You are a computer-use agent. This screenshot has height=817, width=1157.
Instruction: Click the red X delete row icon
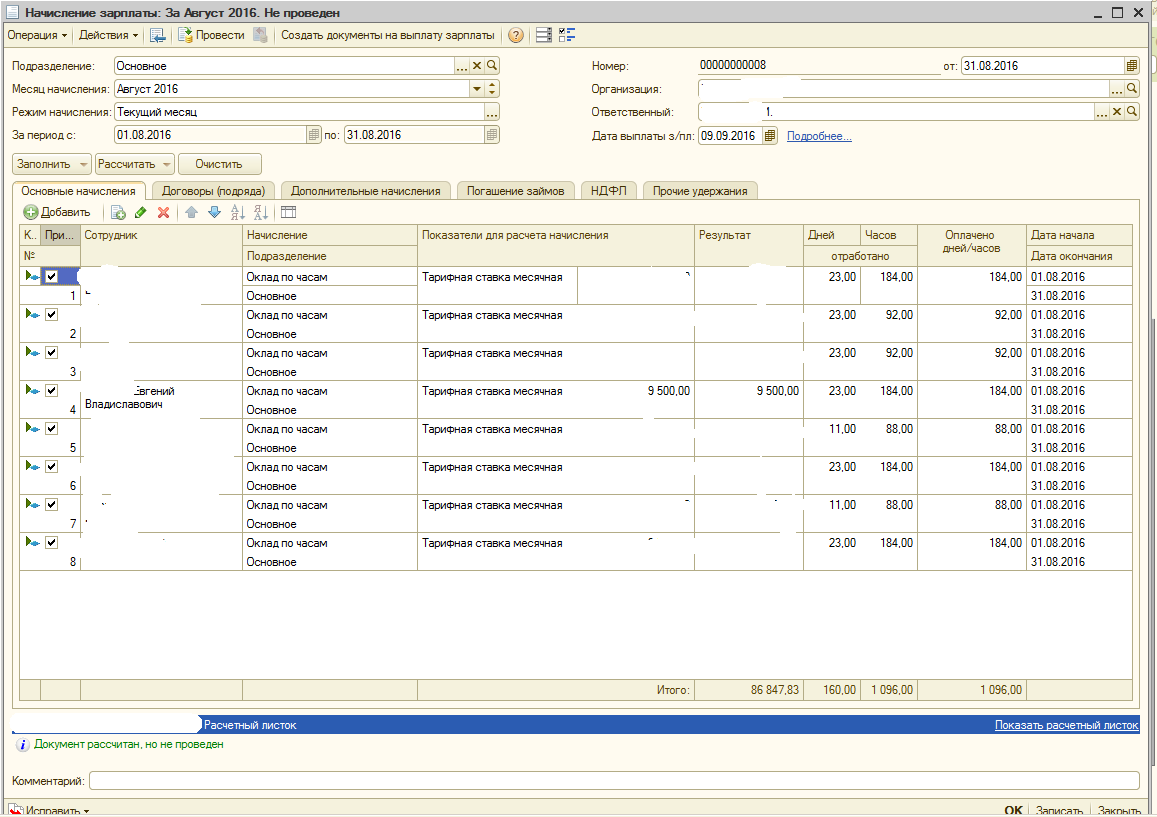pos(163,212)
